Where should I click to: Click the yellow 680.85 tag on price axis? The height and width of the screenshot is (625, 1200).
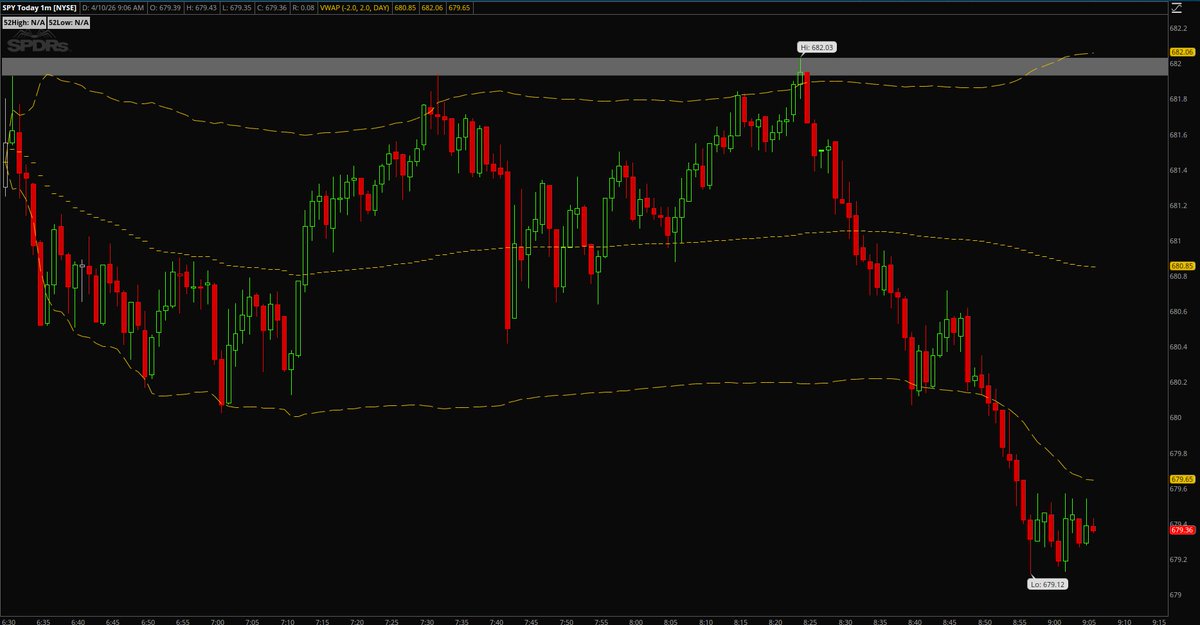(x=1181, y=266)
